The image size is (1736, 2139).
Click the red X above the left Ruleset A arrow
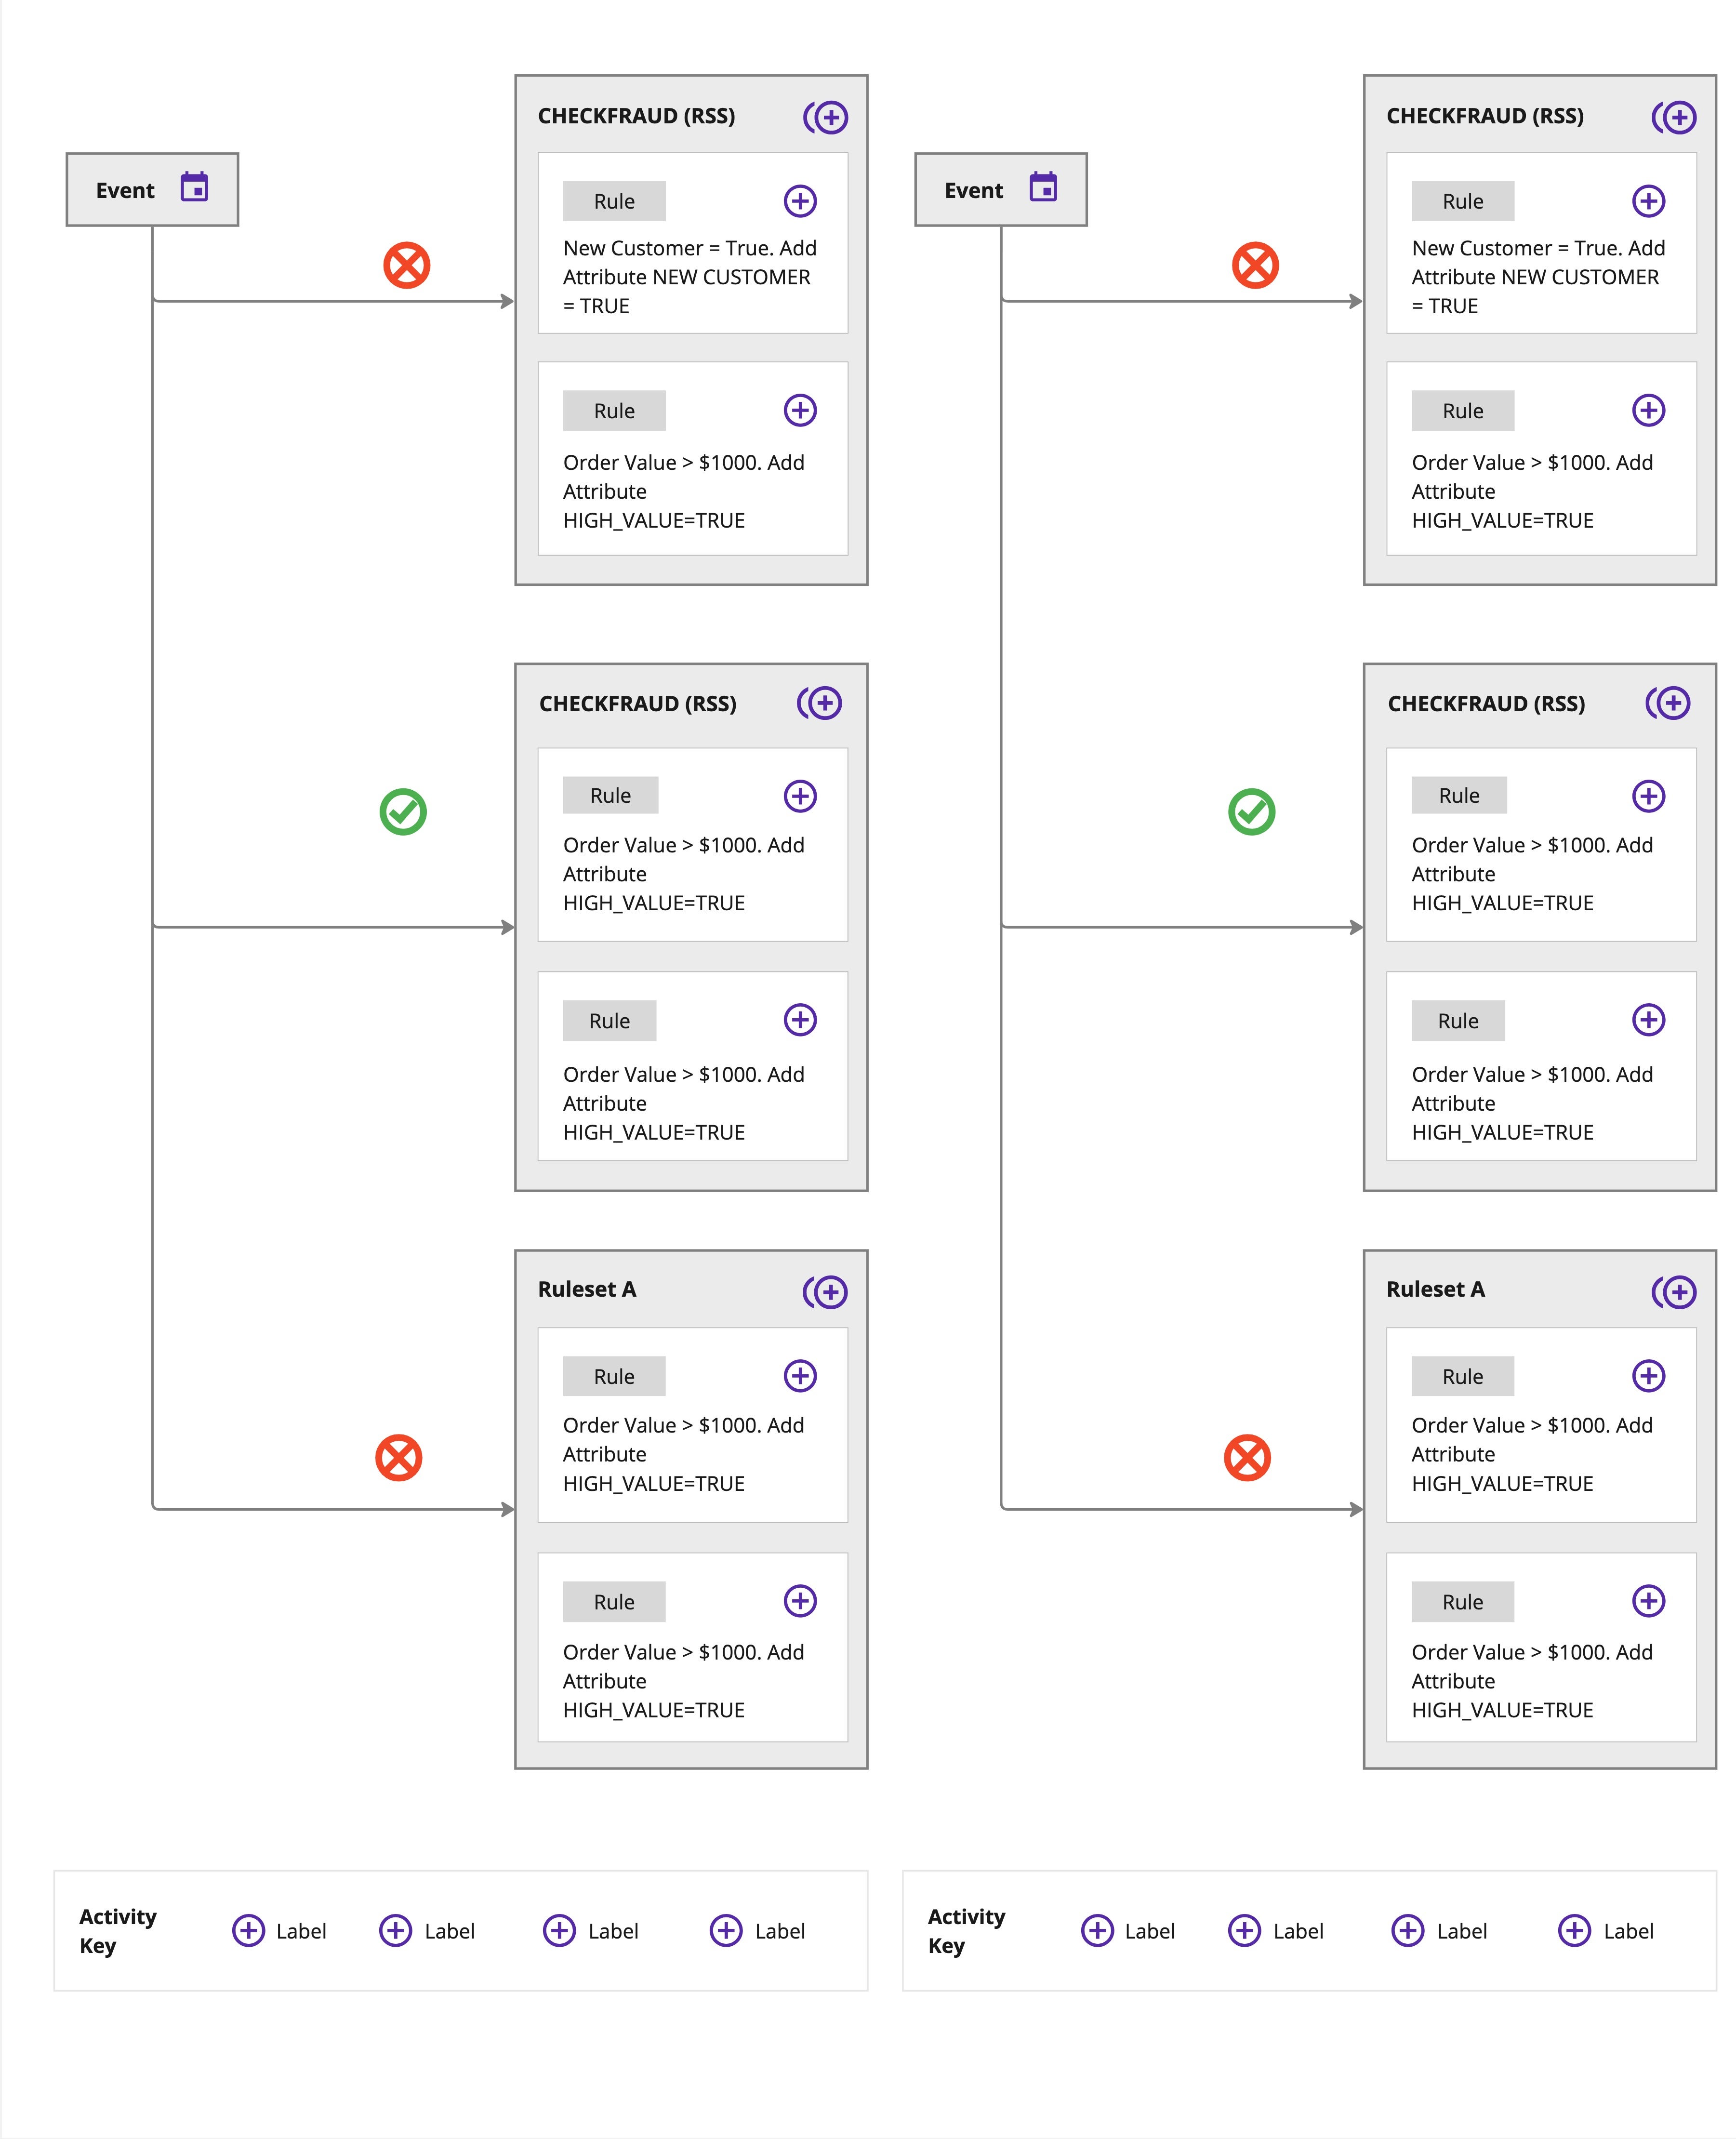tap(399, 1458)
